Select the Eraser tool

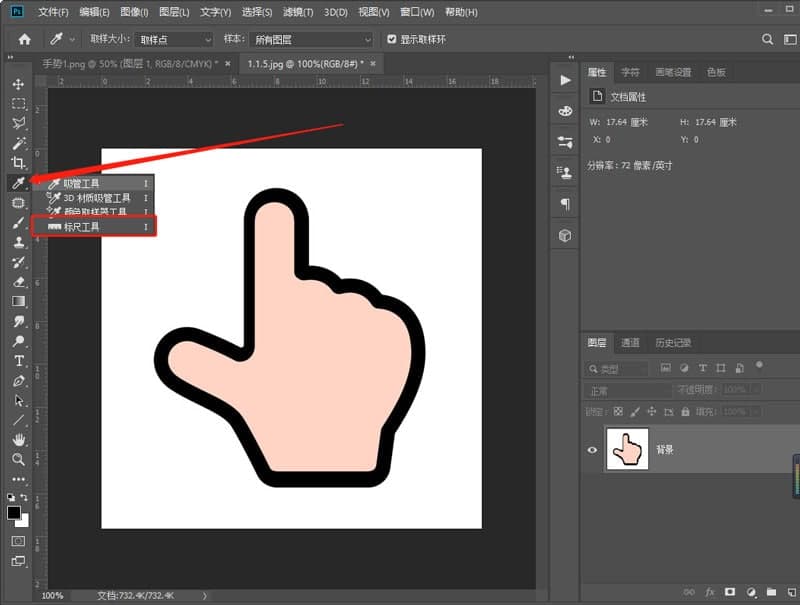[18, 282]
